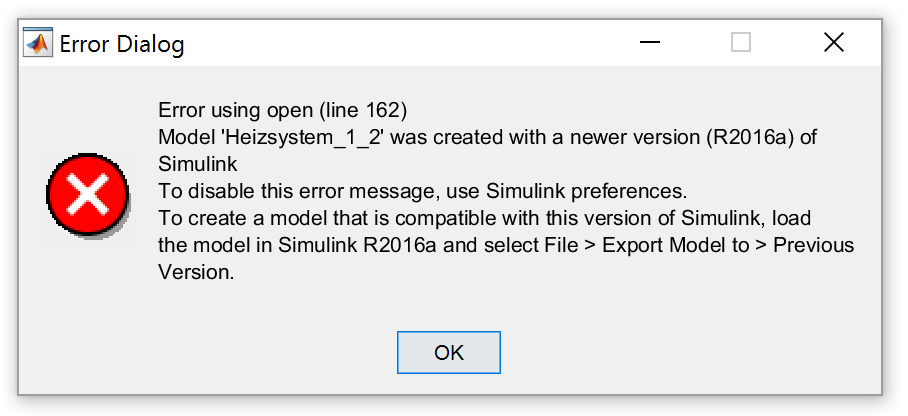This screenshot has height=416, width=908.
Task: Click the MATLAB logo in title bar
Action: [x=39, y=44]
